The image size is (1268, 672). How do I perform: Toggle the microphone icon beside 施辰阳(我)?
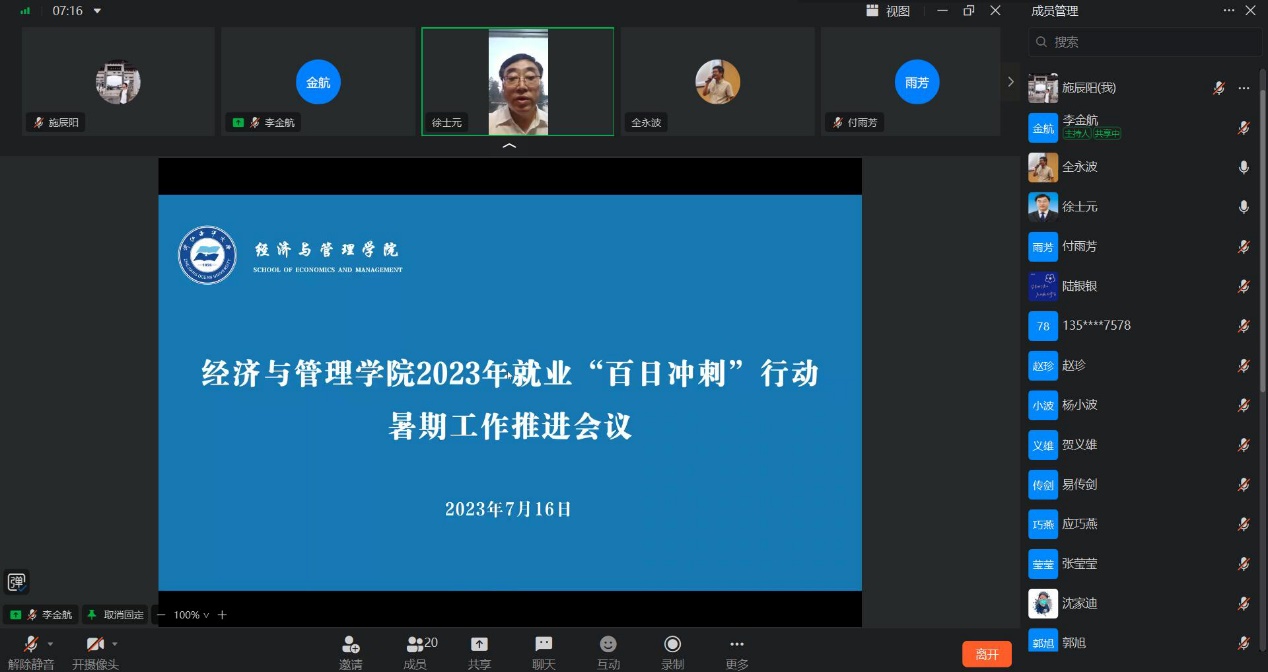(1218, 88)
